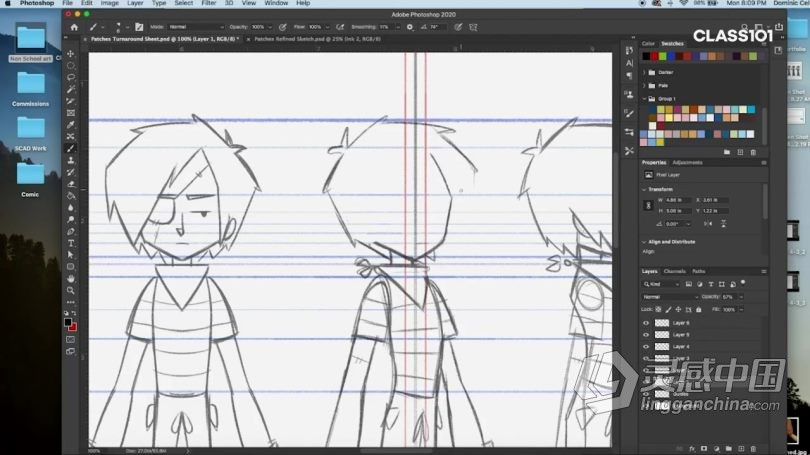The image size is (810, 455).
Task: Toggle lock transparent pixels
Action: coord(658,309)
